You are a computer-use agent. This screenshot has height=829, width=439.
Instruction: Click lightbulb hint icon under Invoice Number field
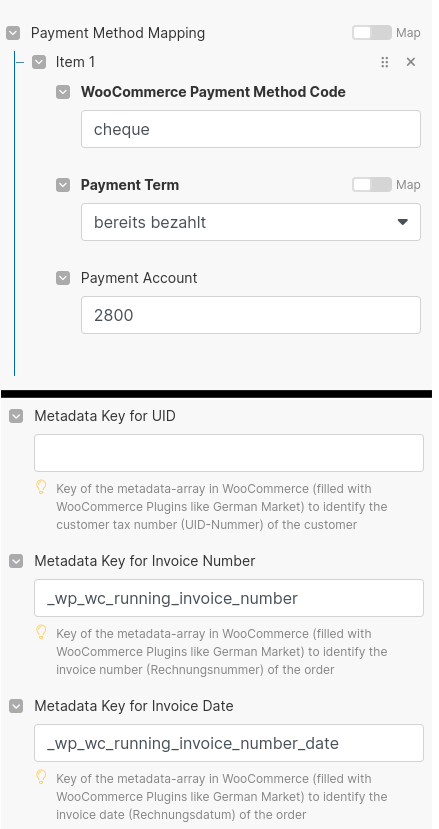[41, 632]
